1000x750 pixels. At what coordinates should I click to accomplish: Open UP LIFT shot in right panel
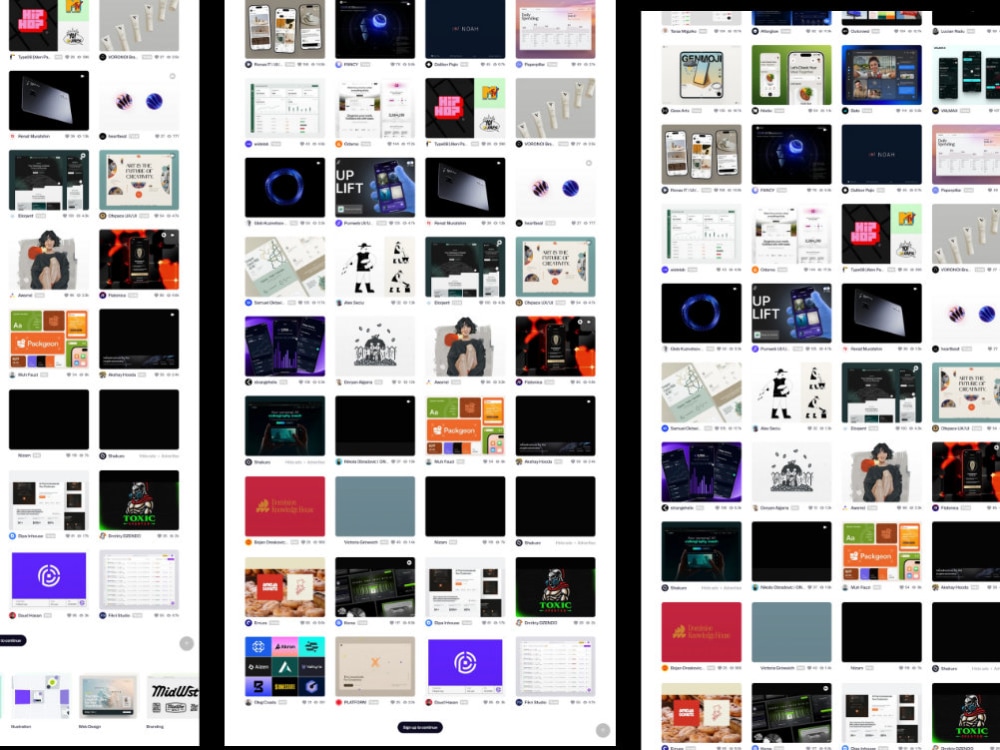point(791,313)
